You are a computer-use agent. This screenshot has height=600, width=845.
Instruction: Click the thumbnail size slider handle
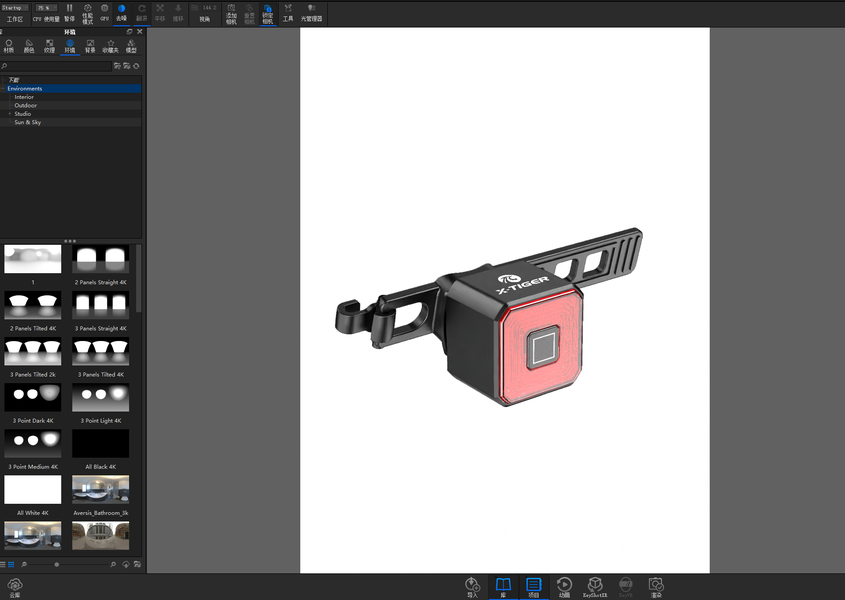click(x=57, y=564)
